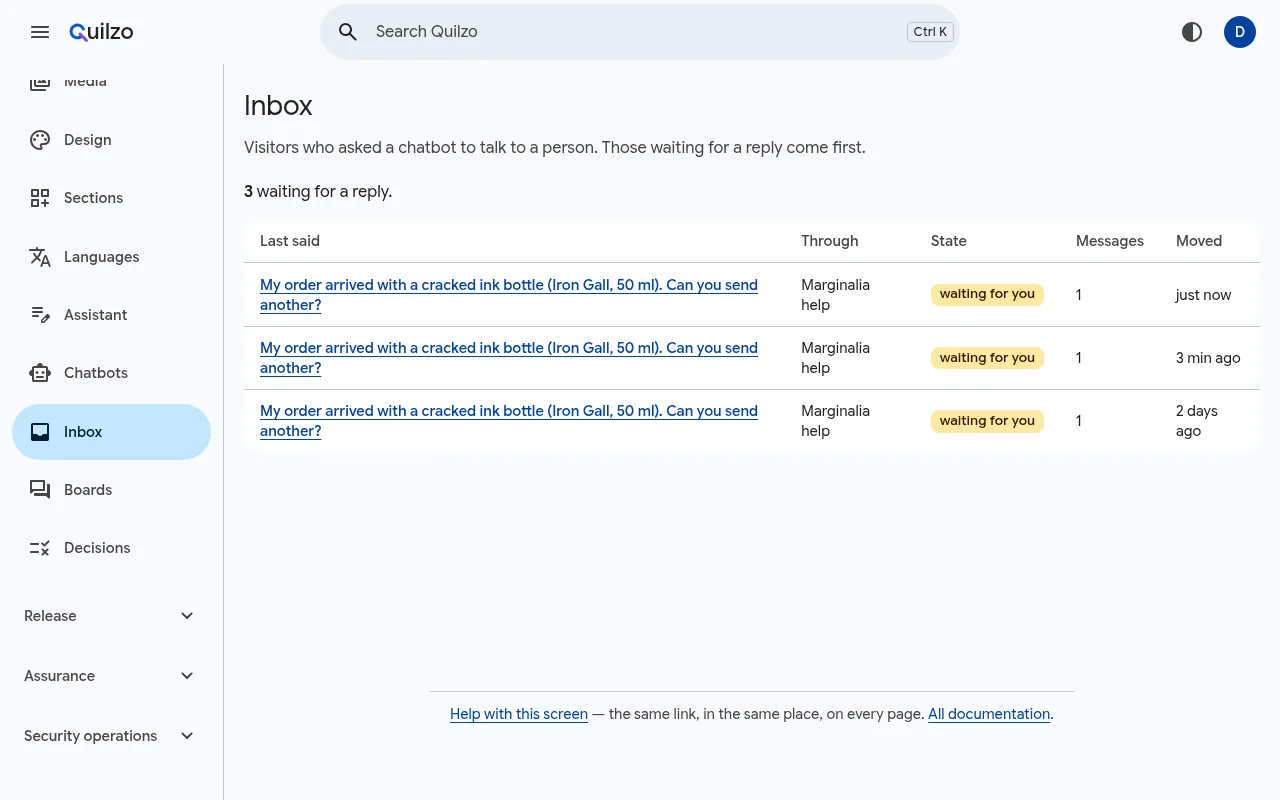Click the Last said column header
The width and height of the screenshot is (1280, 800).
pyautogui.click(x=290, y=241)
